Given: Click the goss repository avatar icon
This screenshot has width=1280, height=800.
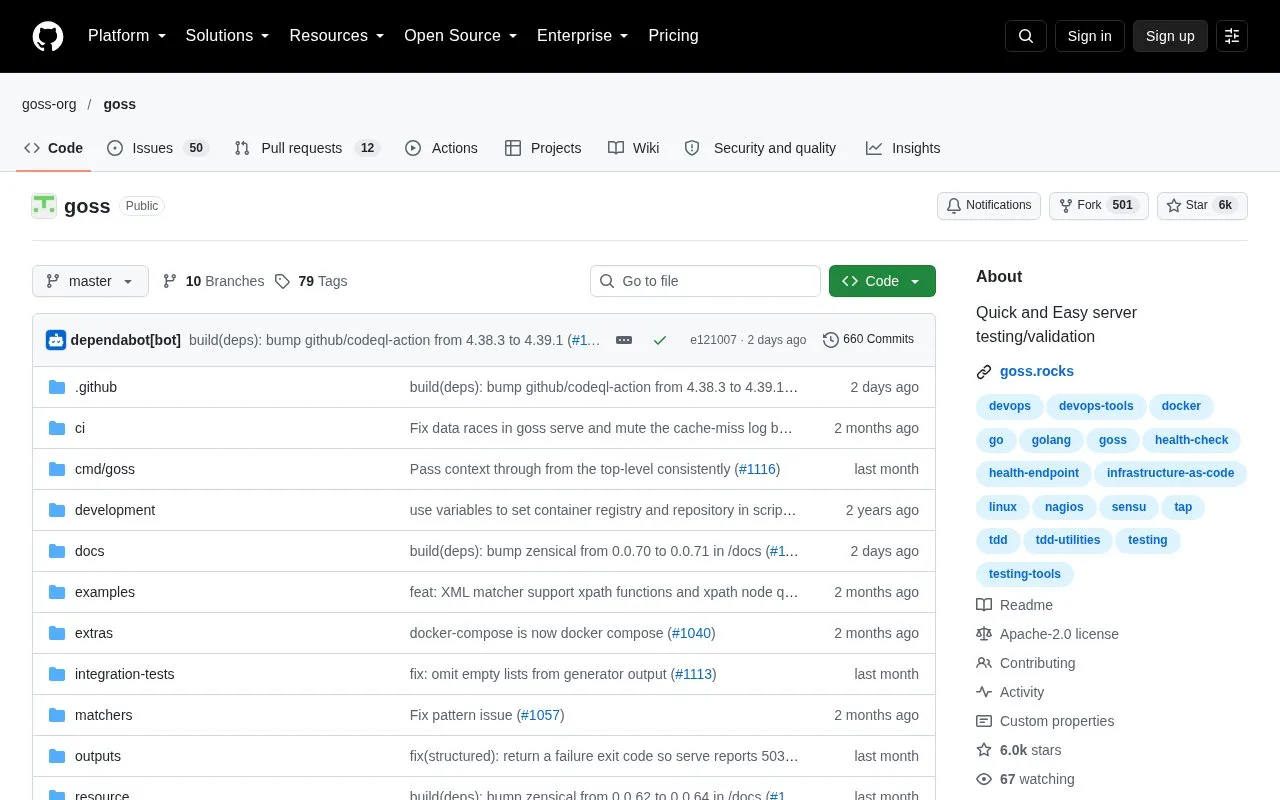Looking at the screenshot, I should [44, 206].
